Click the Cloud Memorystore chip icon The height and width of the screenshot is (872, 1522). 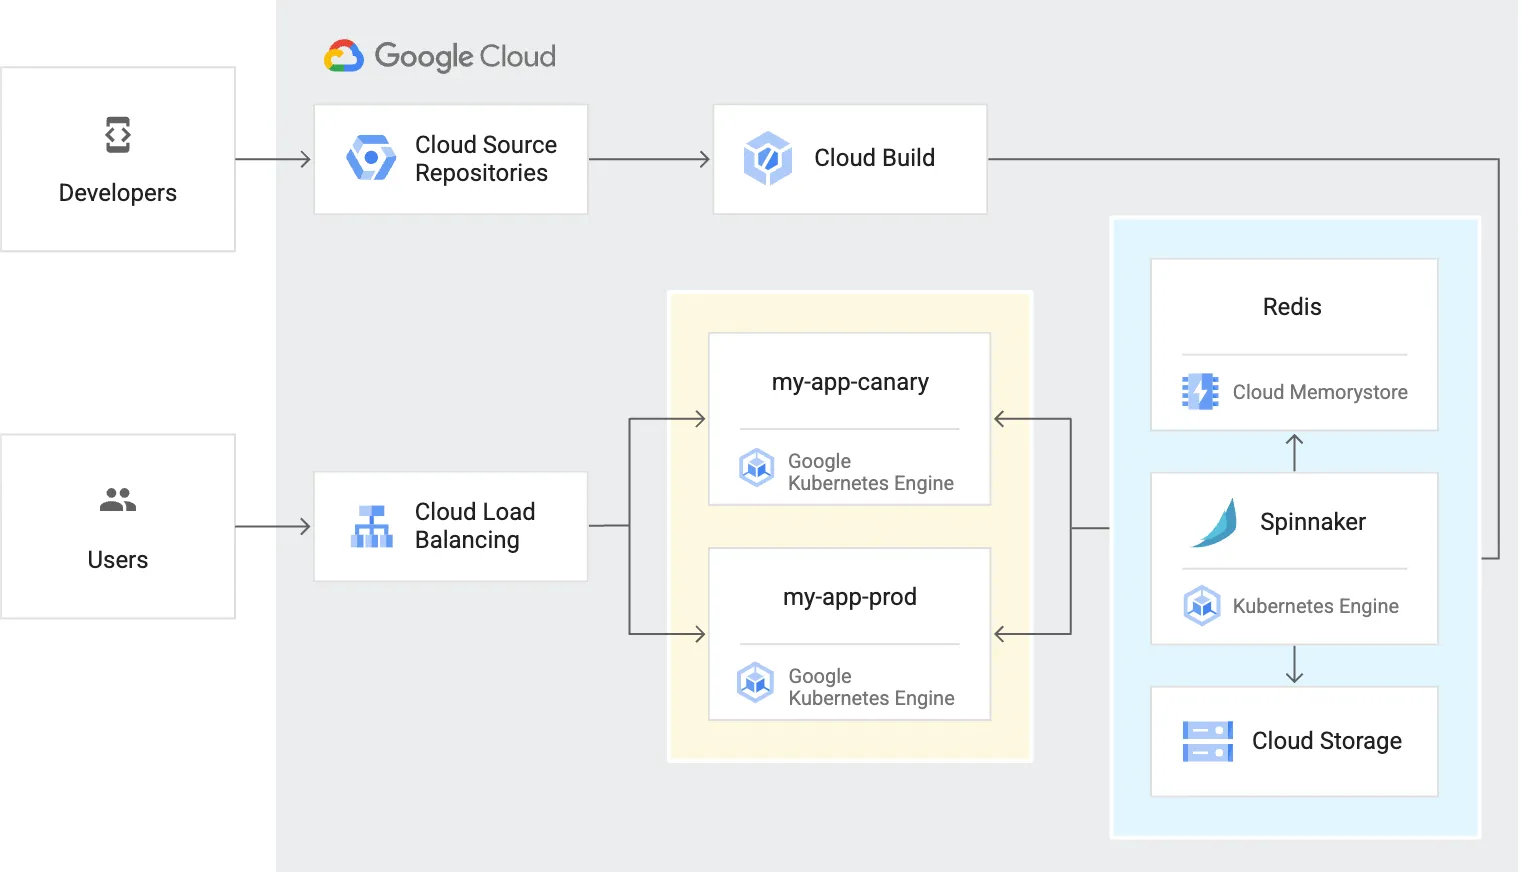pyautogui.click(x=1200, y=392)
